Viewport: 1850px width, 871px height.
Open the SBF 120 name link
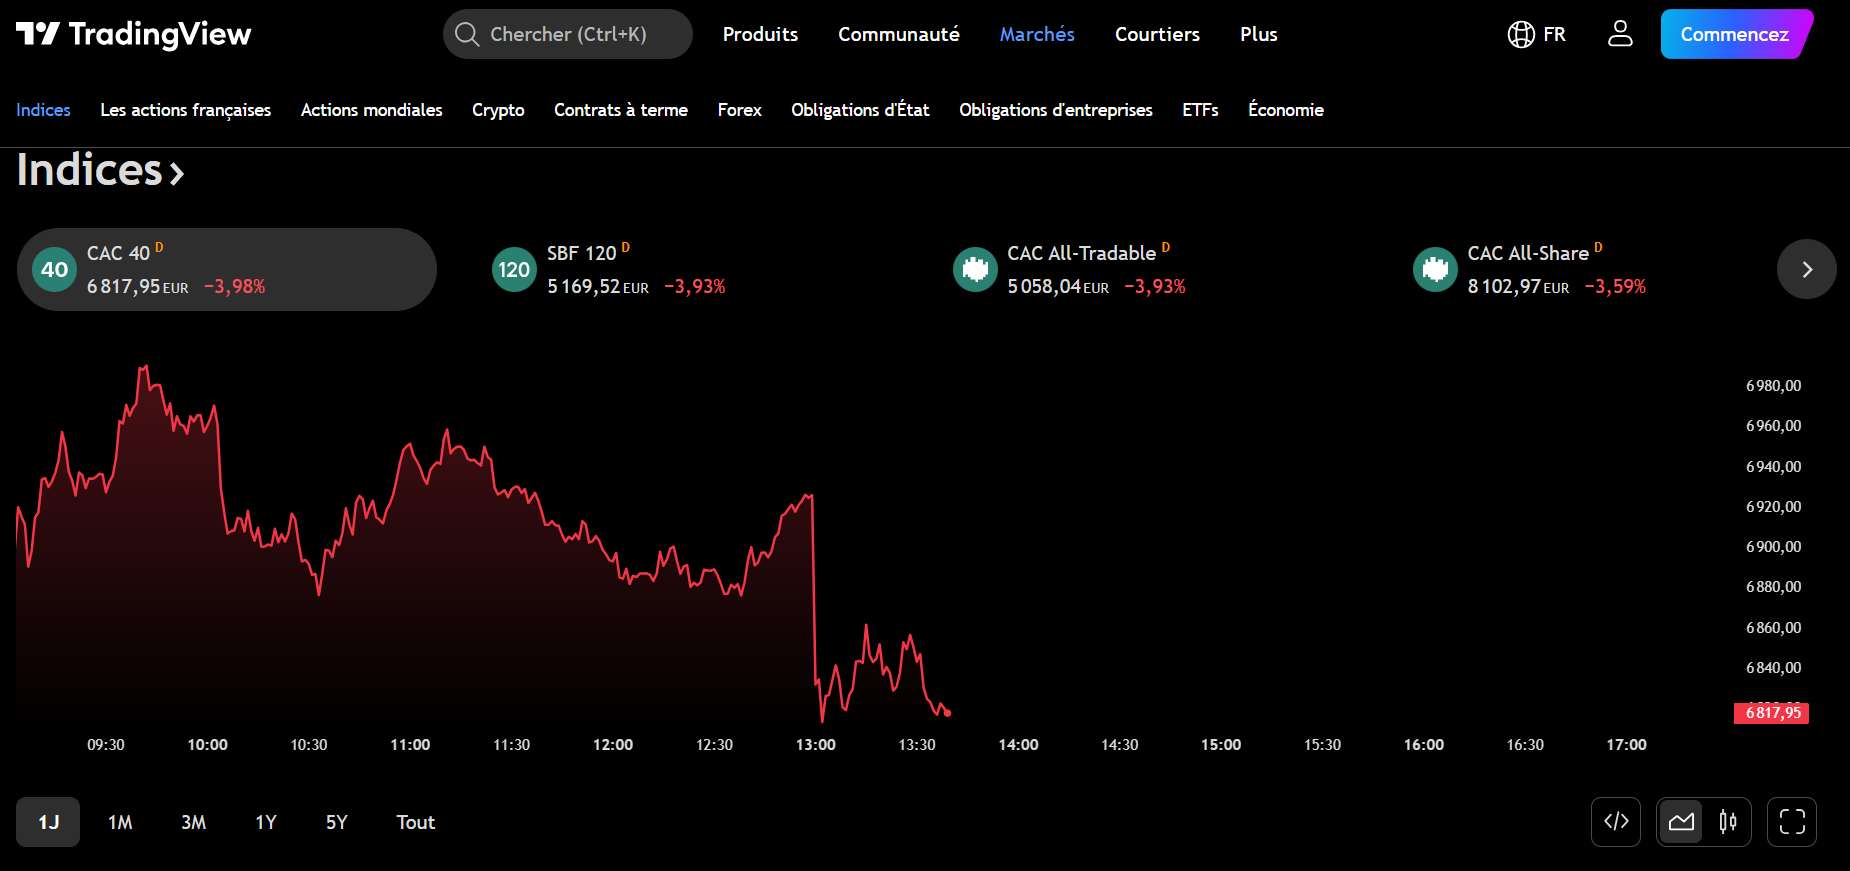click(581, 253)
